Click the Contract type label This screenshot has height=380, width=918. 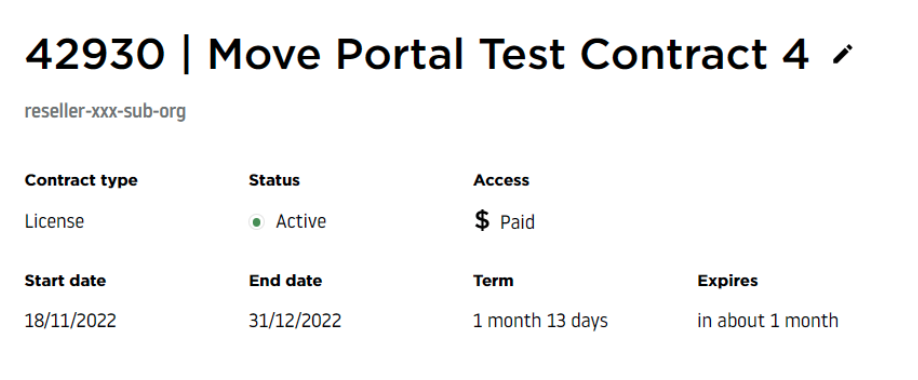click(x=81, y=180)
